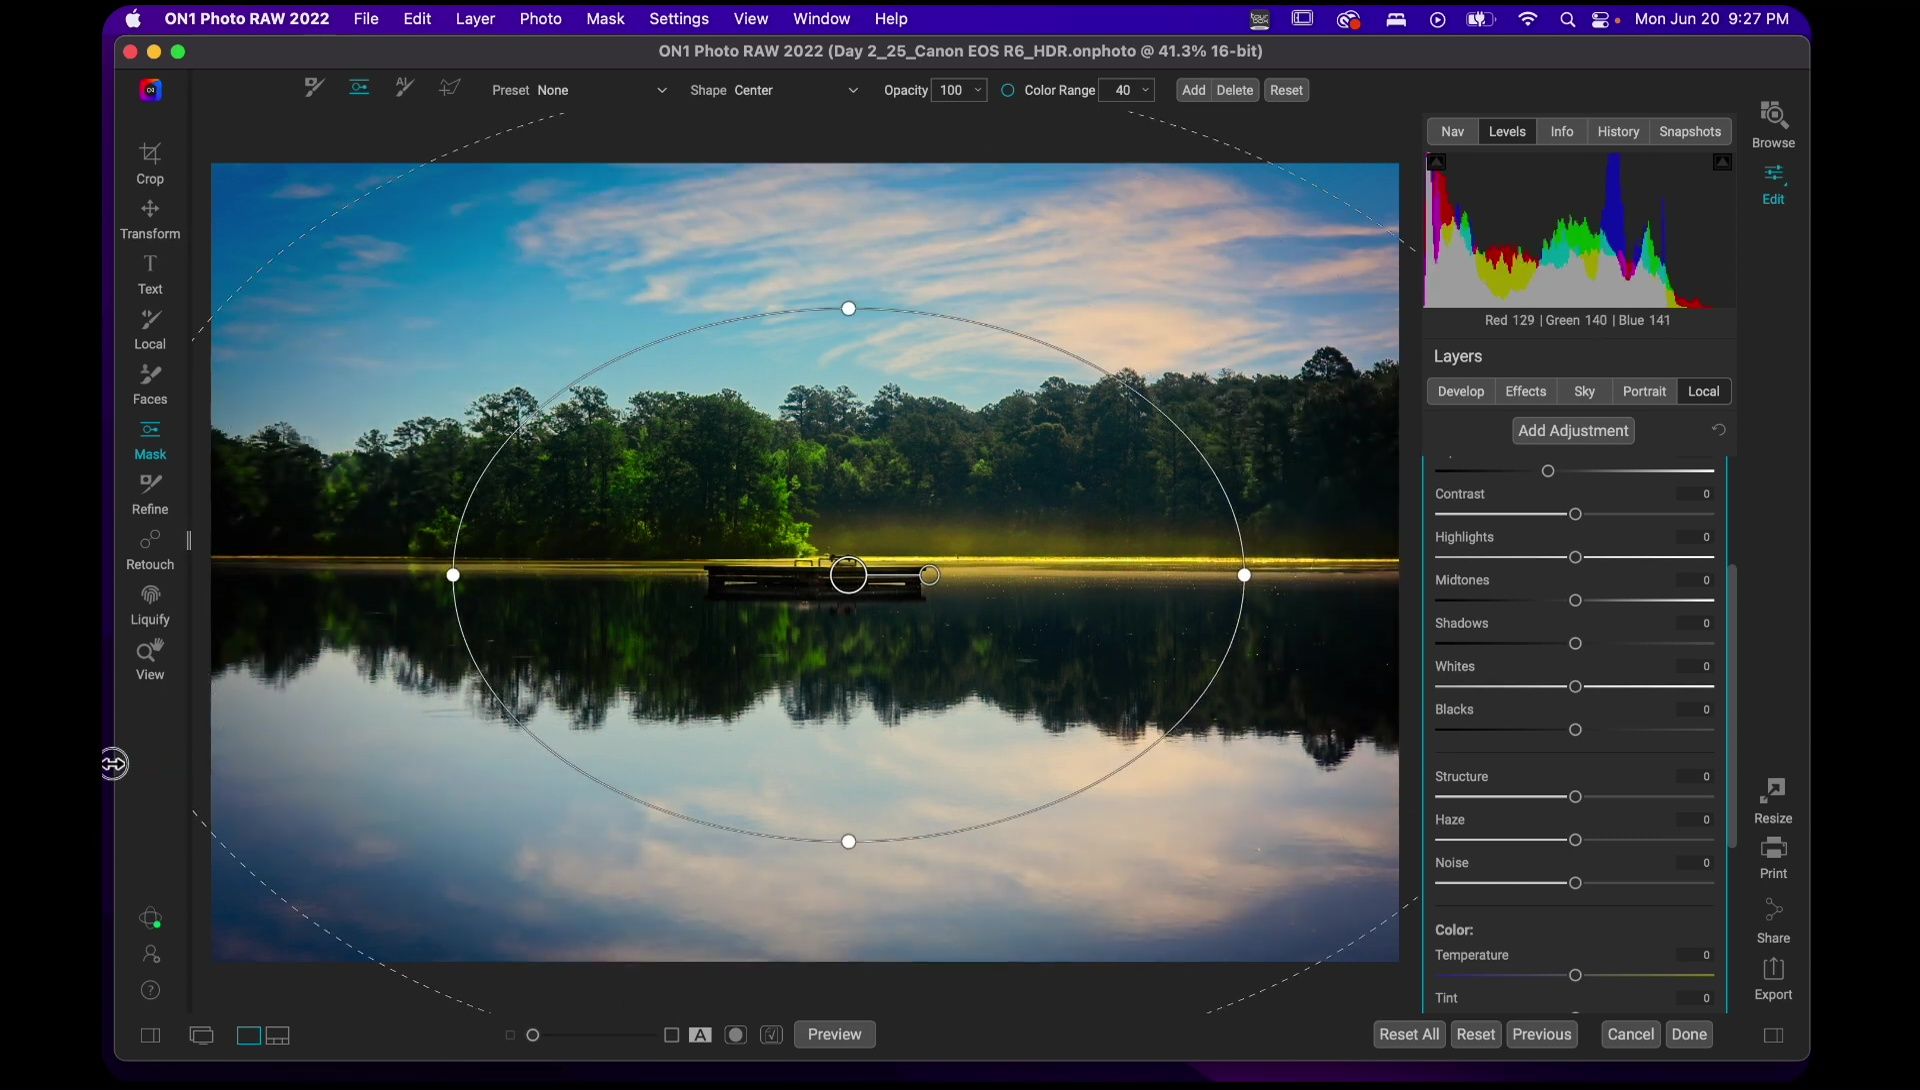
Task: Select the Crop tool
Action: (x=150, y=164)
